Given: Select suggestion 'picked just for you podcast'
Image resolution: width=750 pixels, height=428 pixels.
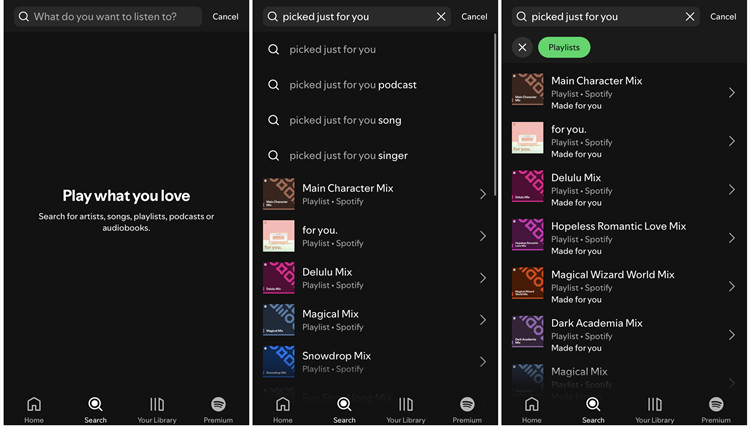Looking at the screenshot, I should (353, 85).
